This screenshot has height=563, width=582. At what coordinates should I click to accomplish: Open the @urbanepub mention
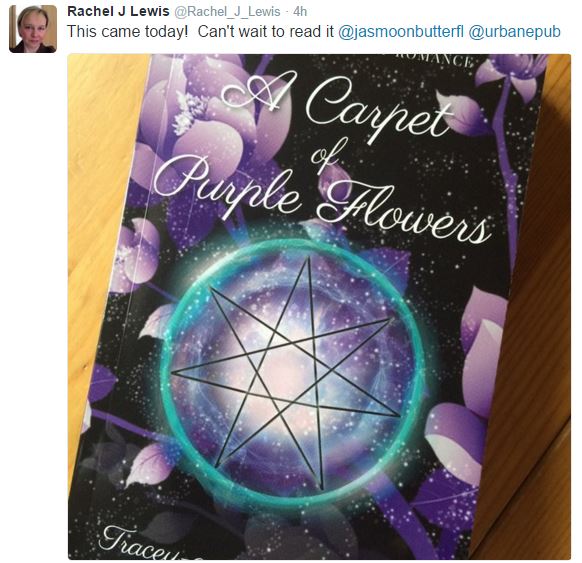[514, 32]
